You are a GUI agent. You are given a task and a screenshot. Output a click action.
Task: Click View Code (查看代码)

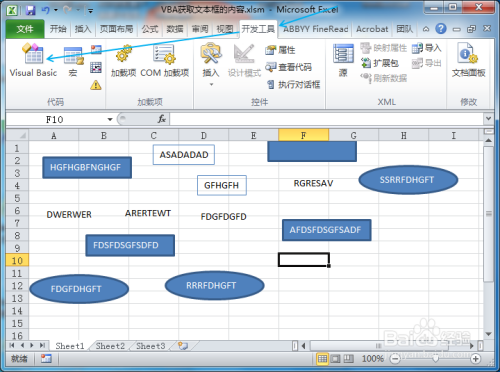(x=289, y=67)
